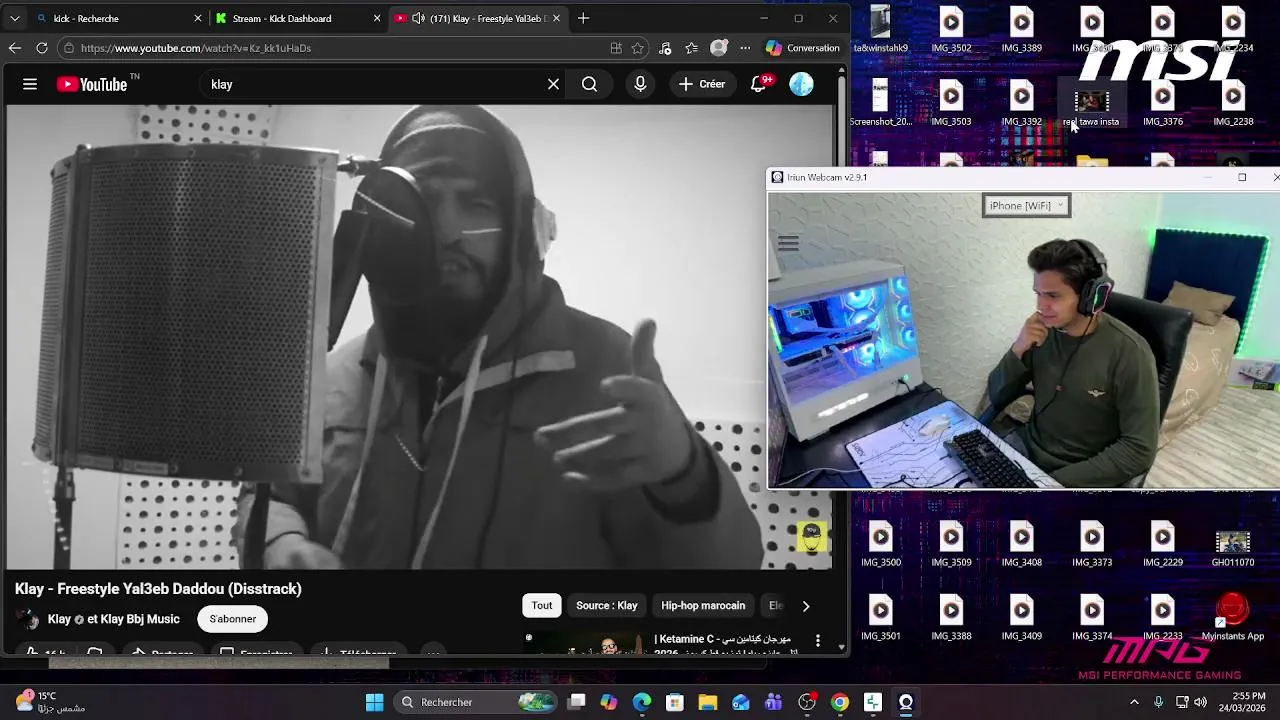Select desktop file IMG_3409
The height and width of the screenshot is (720, 1280).
1021,619
